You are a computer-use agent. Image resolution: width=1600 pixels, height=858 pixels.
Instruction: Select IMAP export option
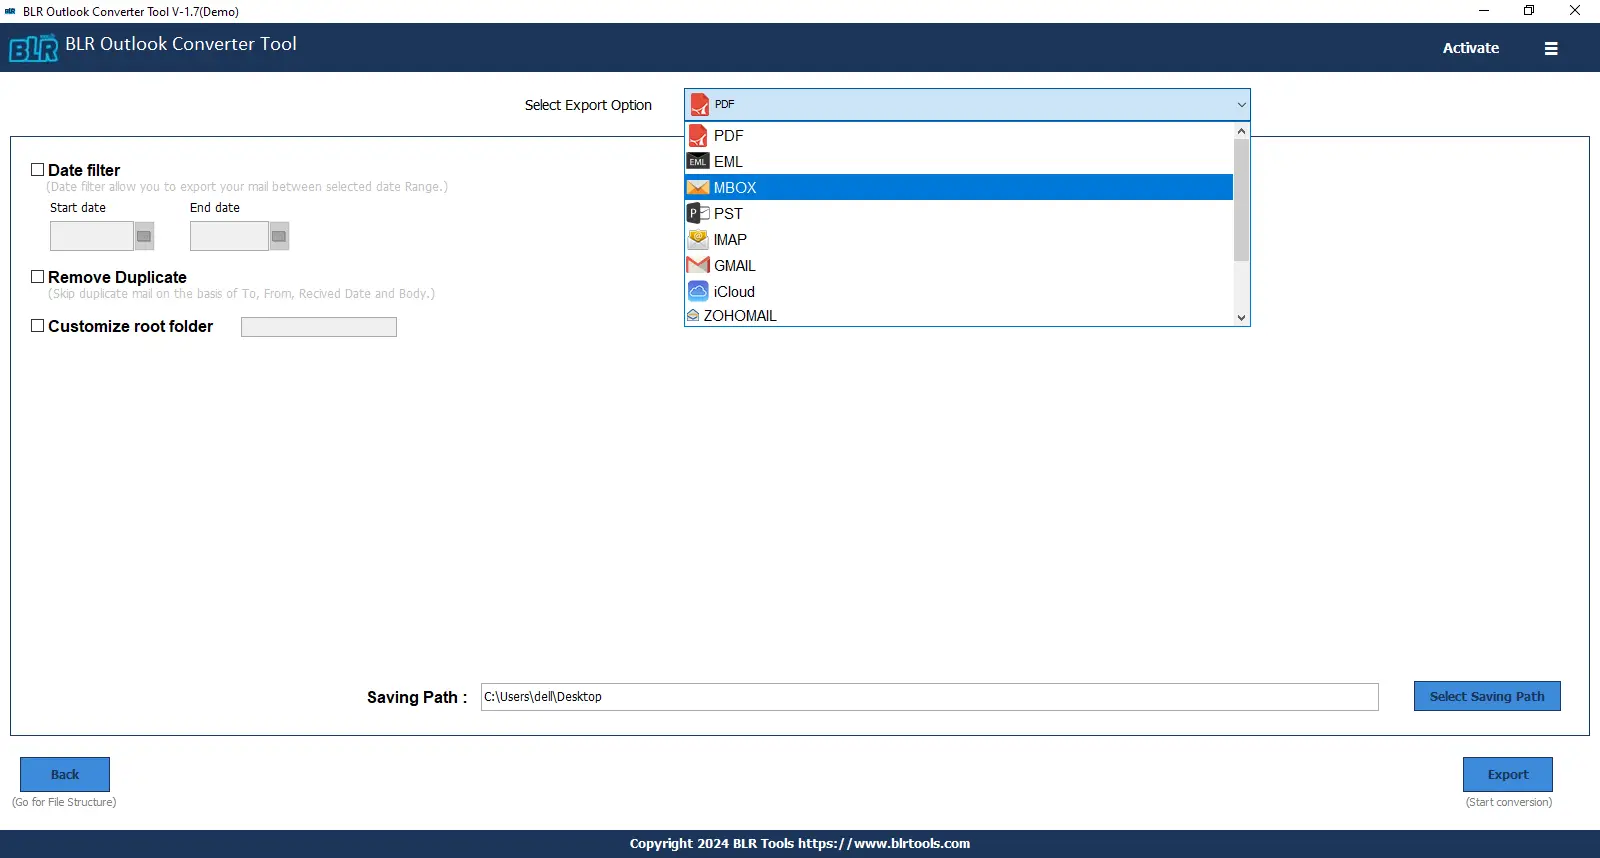pos(959,239)
